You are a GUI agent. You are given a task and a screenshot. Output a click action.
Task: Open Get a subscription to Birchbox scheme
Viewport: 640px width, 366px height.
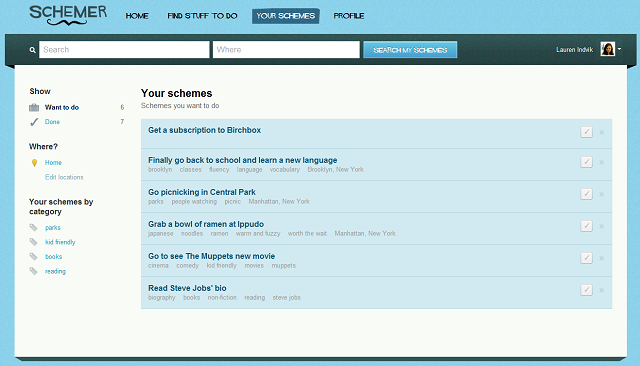[x=204, y=130]
